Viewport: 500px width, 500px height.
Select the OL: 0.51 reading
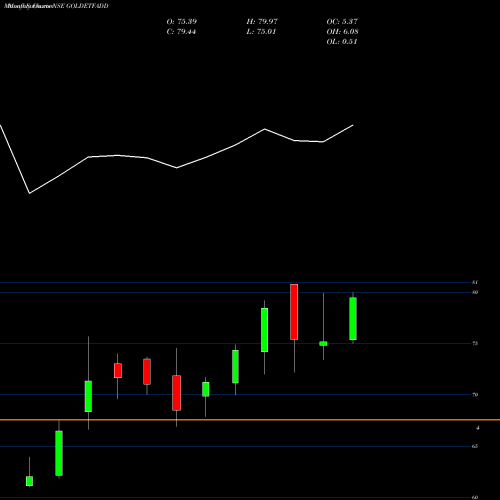[342, 42]
